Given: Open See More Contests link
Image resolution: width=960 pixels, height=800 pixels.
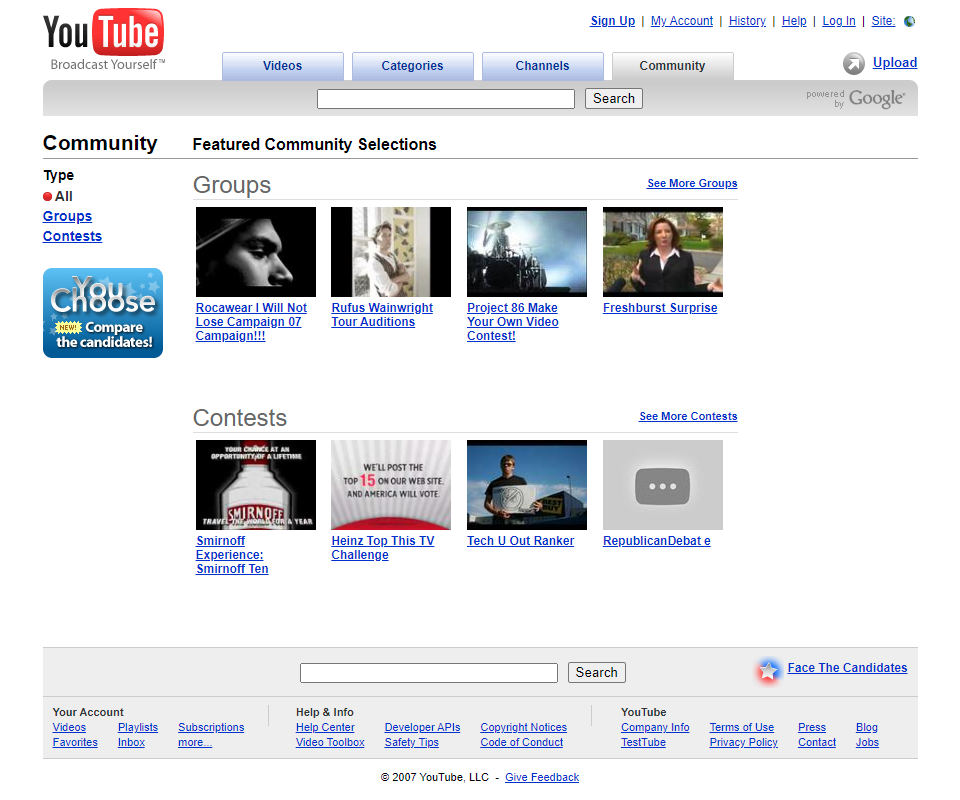Looking at the screenshot, I should (688, 416).
